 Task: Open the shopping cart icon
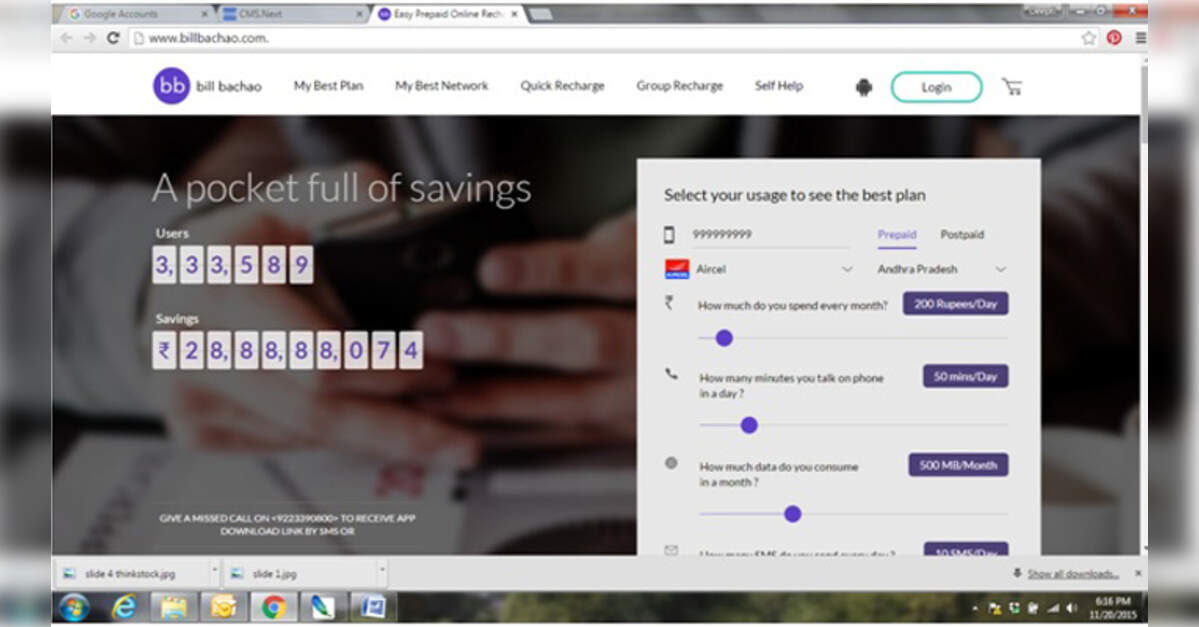(1012, 87)
